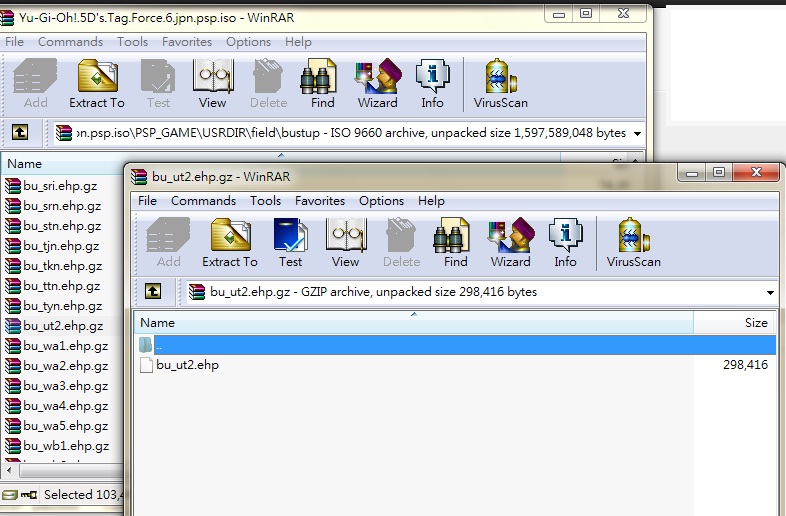Viewport: 786px width, 516px height.
Task: Click Extract To in the Yu-Gi-Oh iso window
Action: (x=97, y=84)
